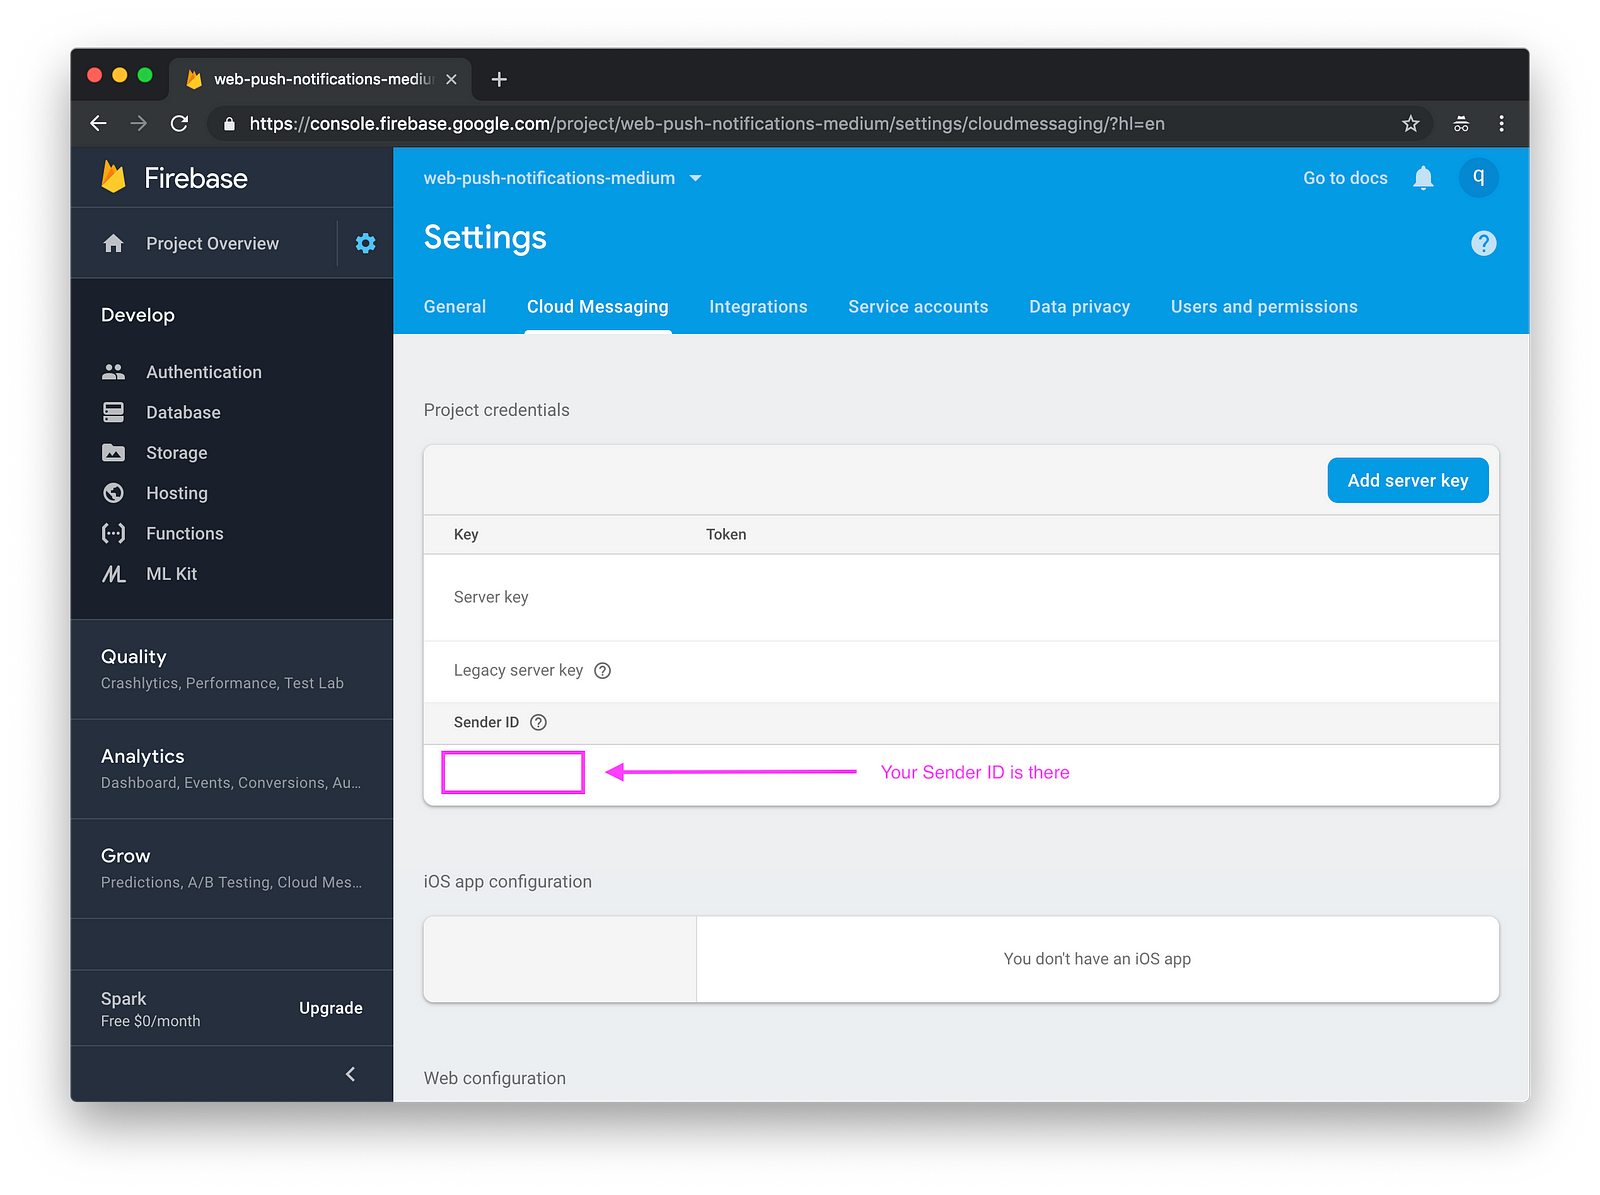Select the web-push-notifications-medium project name
This screenshot has width=1600, height=1195.
point(549,178)
